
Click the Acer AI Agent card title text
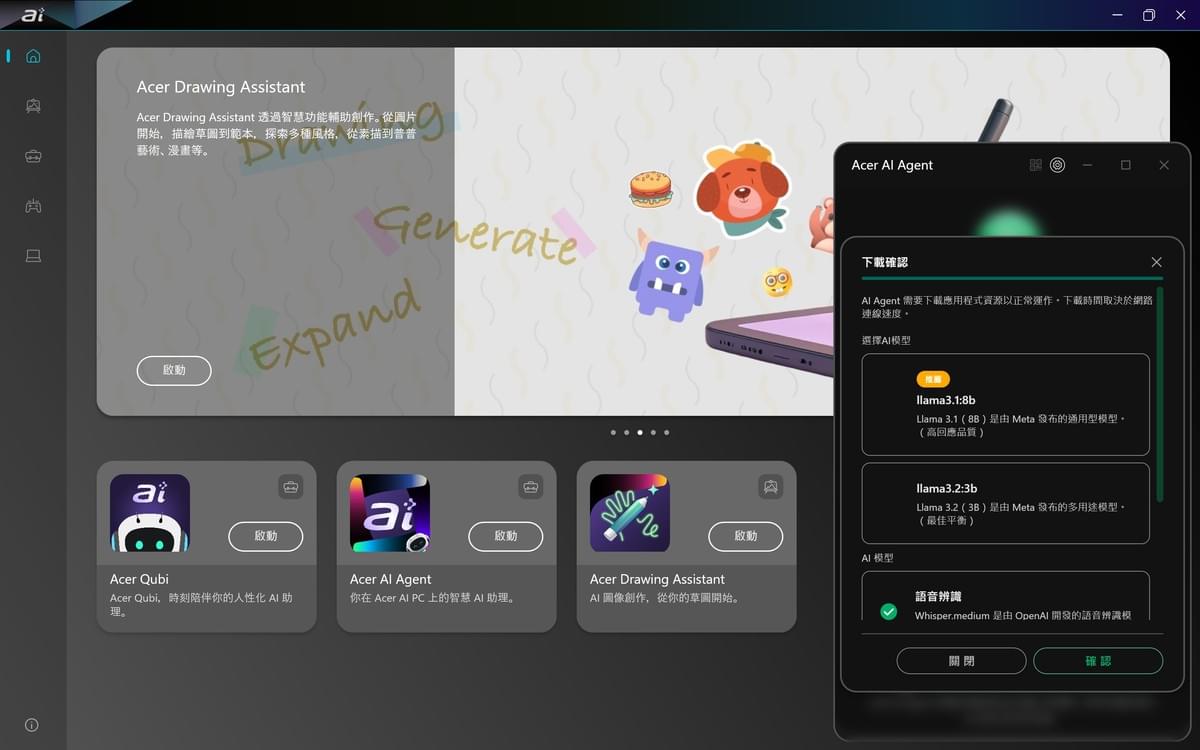coord(391,579)
